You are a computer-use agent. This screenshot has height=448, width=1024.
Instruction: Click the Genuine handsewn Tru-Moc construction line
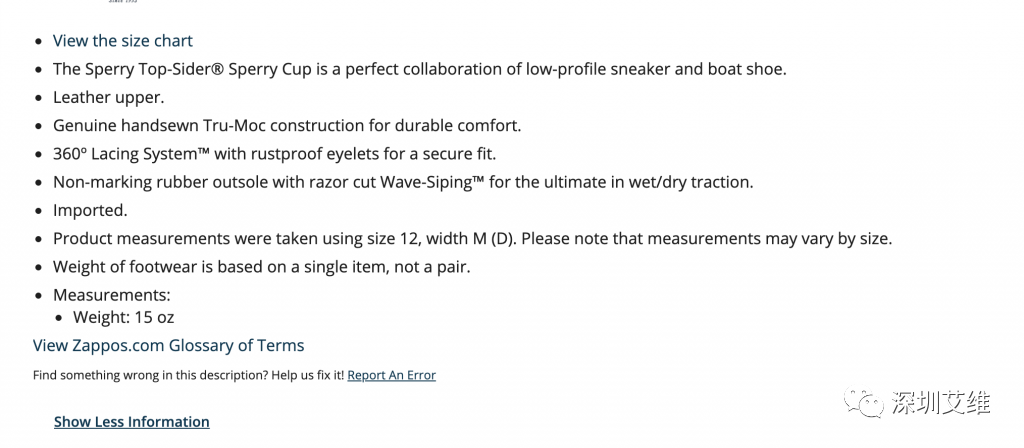[287, 125]
